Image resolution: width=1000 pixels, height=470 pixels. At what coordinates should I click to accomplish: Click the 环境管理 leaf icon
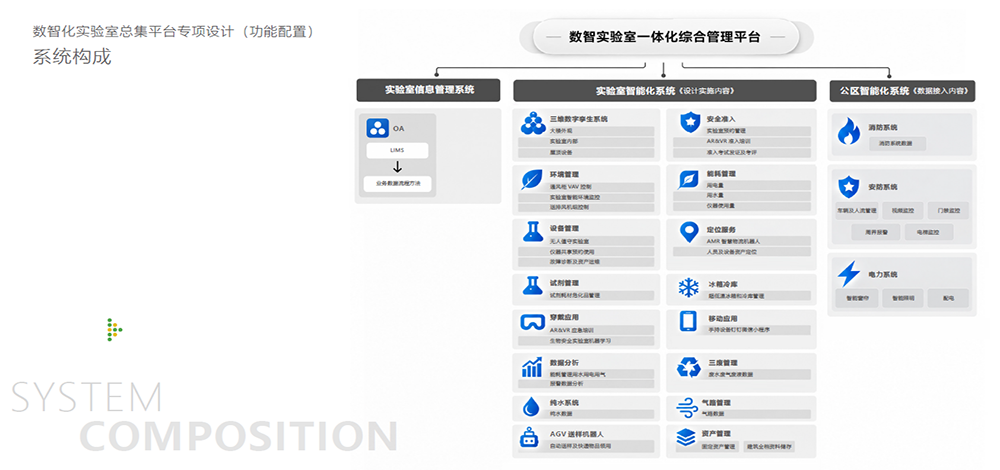point(532,179)
